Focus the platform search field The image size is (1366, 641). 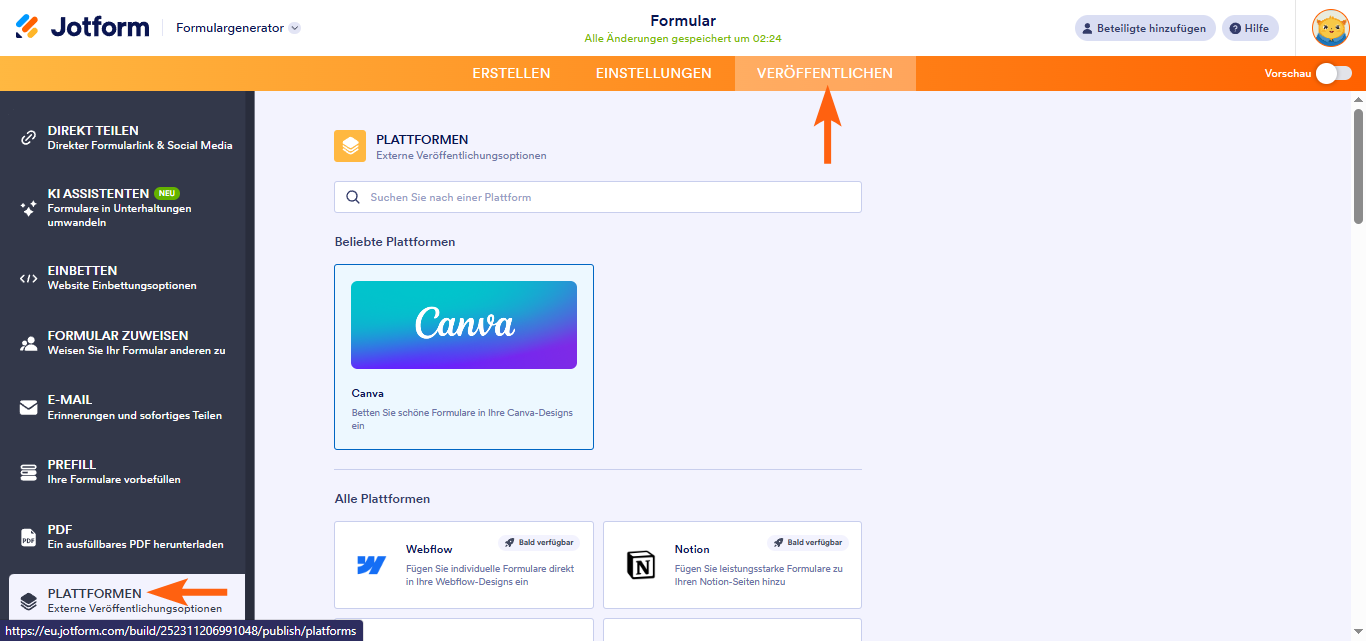tap(597, 197)
